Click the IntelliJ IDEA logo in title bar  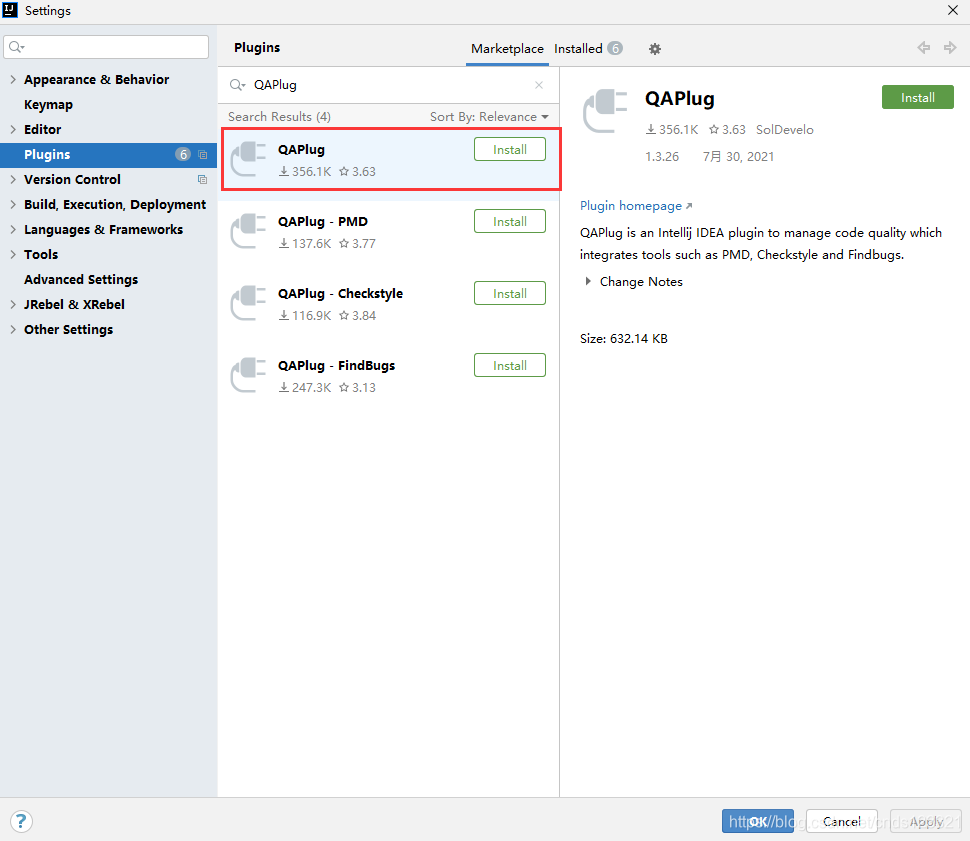10,10
